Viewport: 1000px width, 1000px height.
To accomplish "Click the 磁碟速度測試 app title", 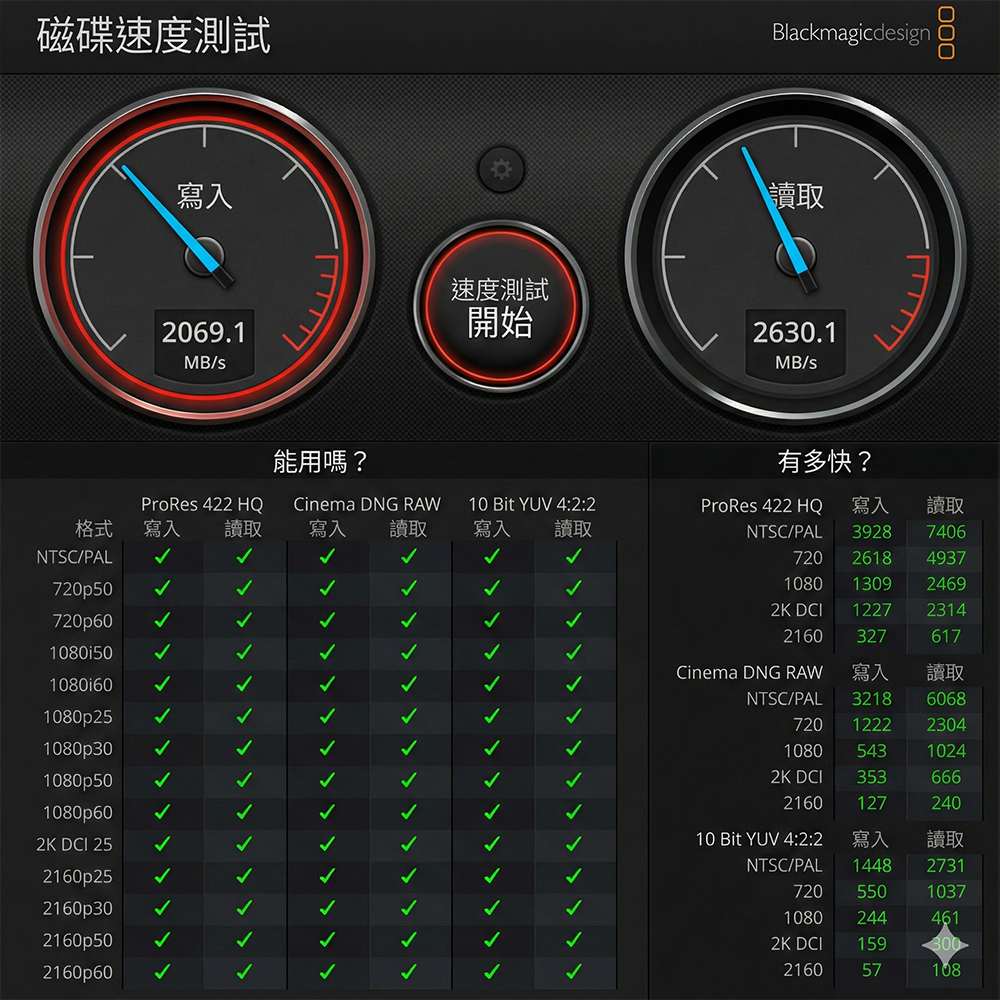I will 154,36.
